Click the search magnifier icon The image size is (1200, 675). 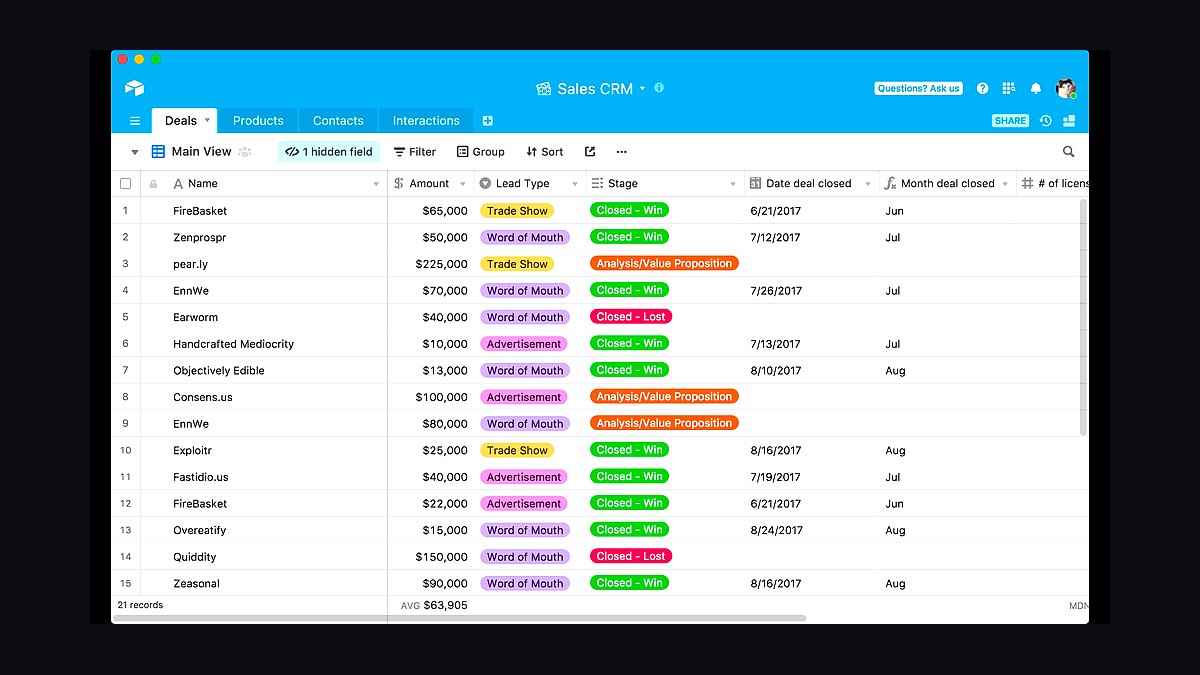[x=1068, y=152]
